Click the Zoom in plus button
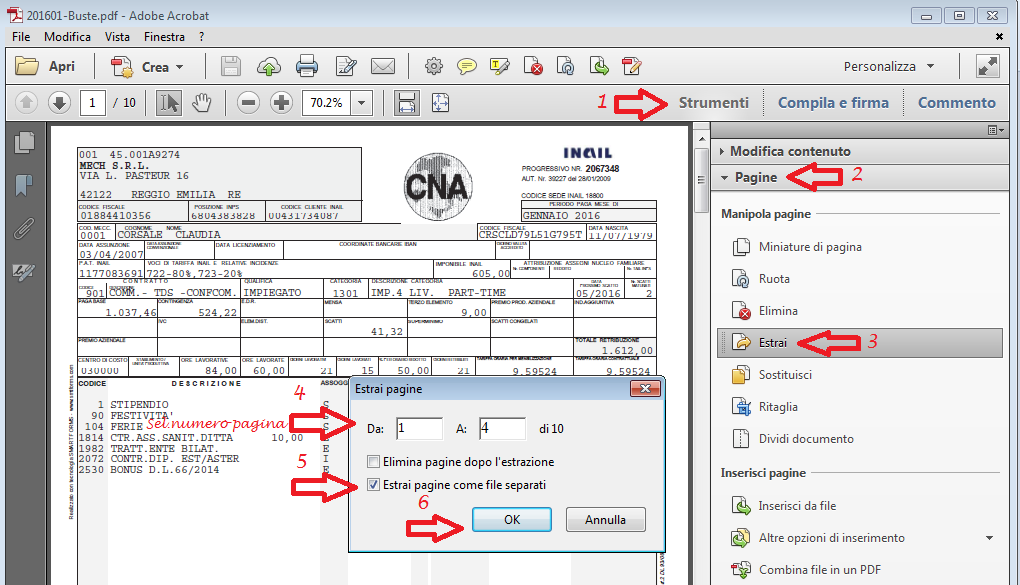The height and width of the screenshot is (585, 1020). click(x=281, y=102)
